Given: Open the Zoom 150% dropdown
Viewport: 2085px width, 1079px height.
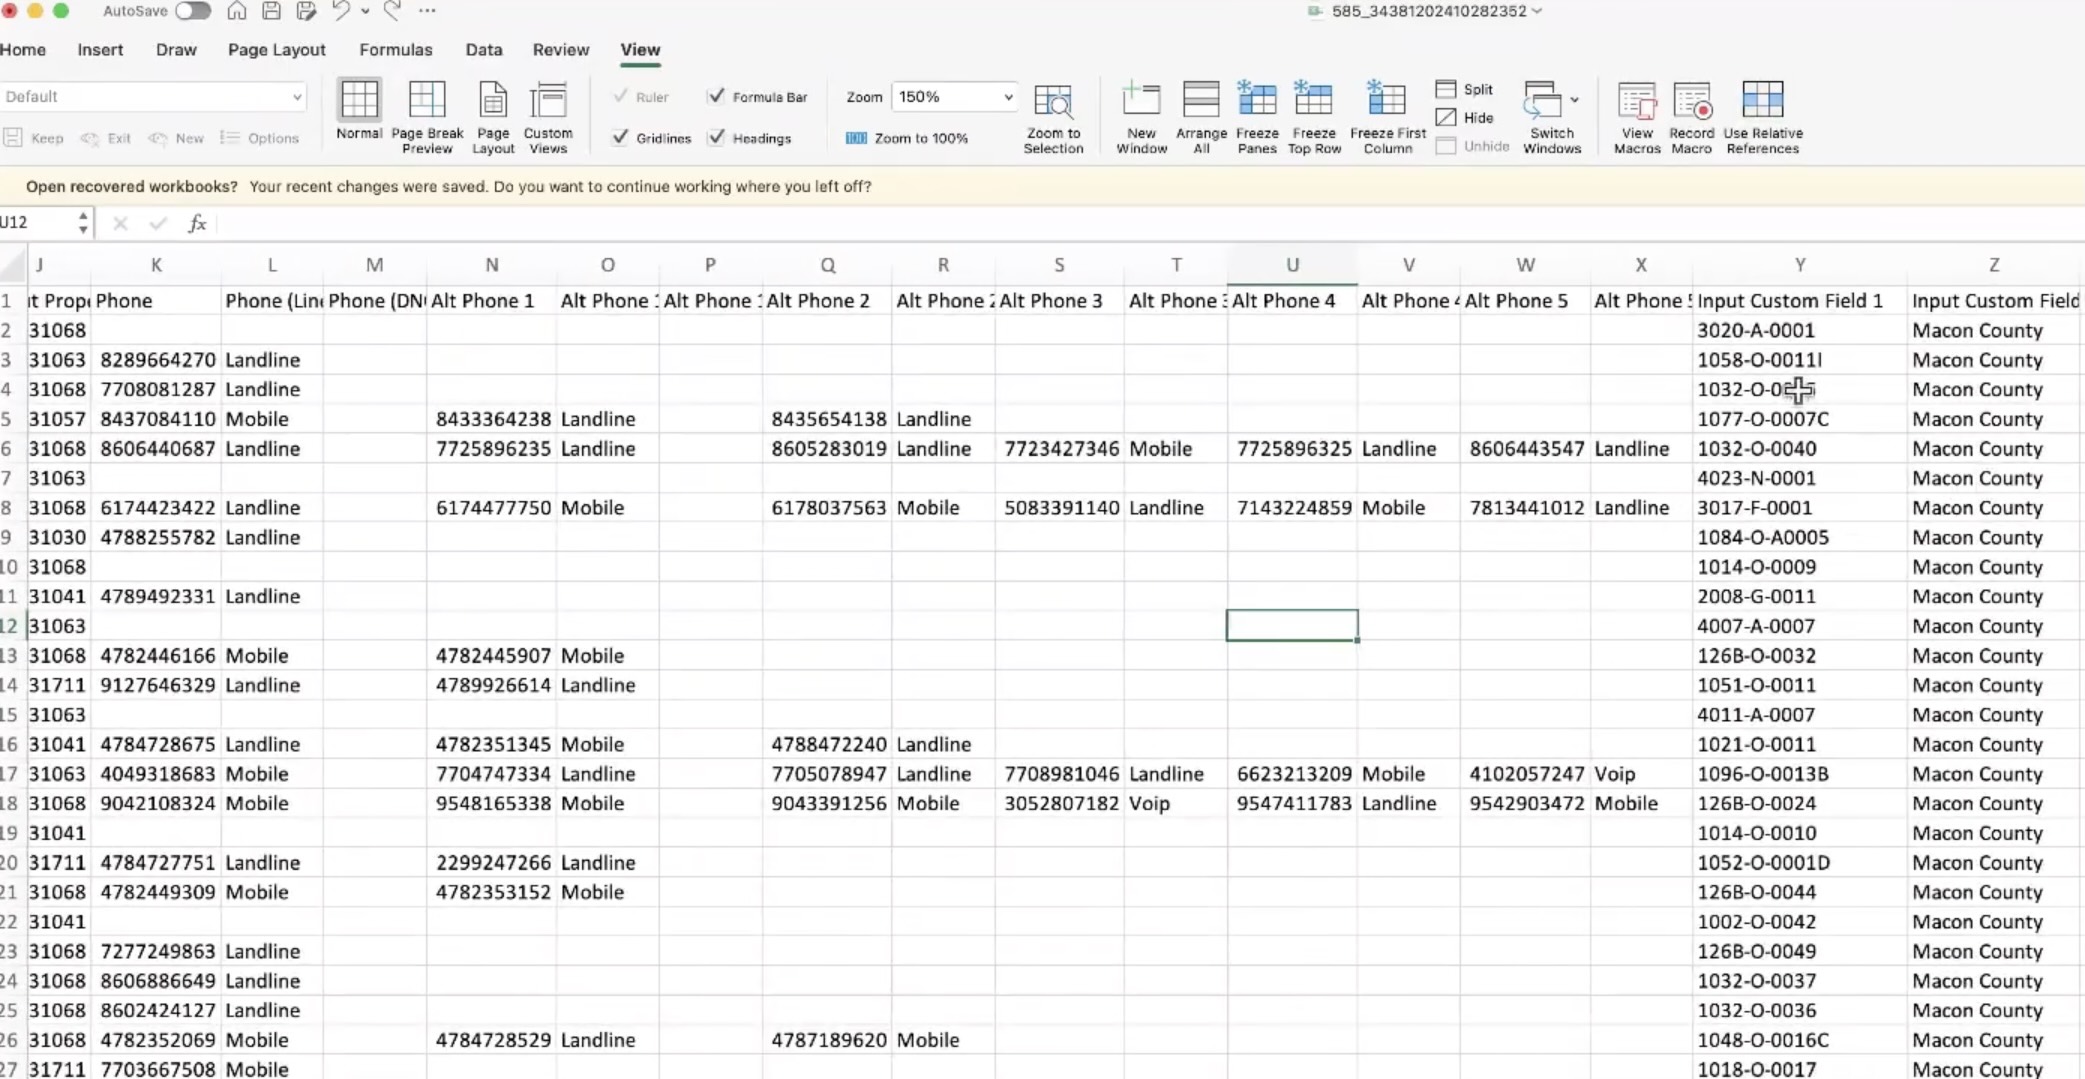Looking at the screenshot, I should coord(1007,97).
